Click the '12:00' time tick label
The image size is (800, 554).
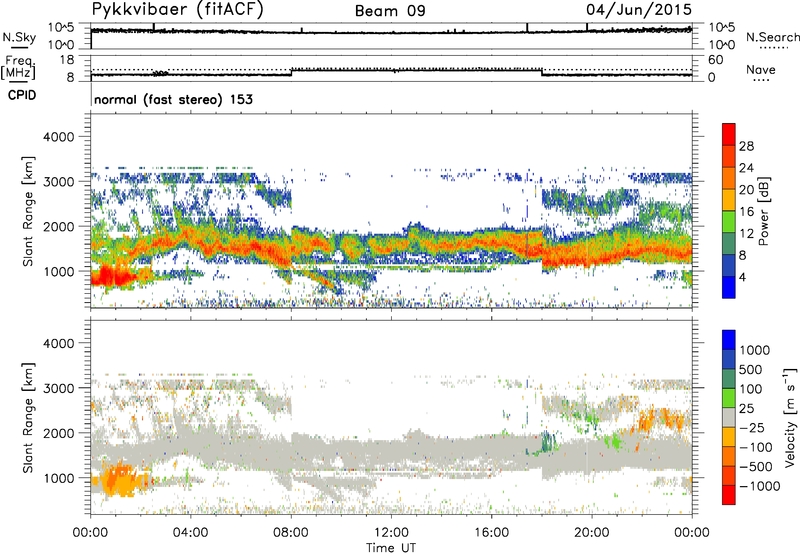(x=391, y=533)
